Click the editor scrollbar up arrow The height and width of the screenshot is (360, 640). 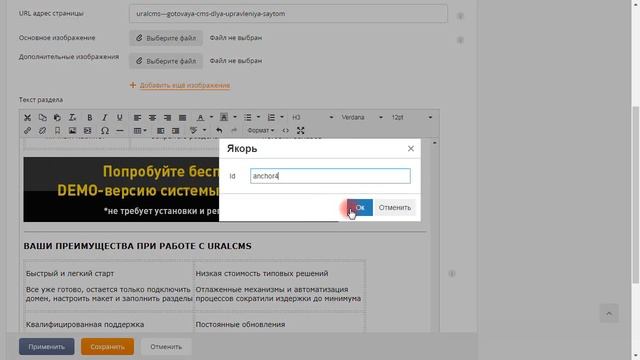point(434,143)
